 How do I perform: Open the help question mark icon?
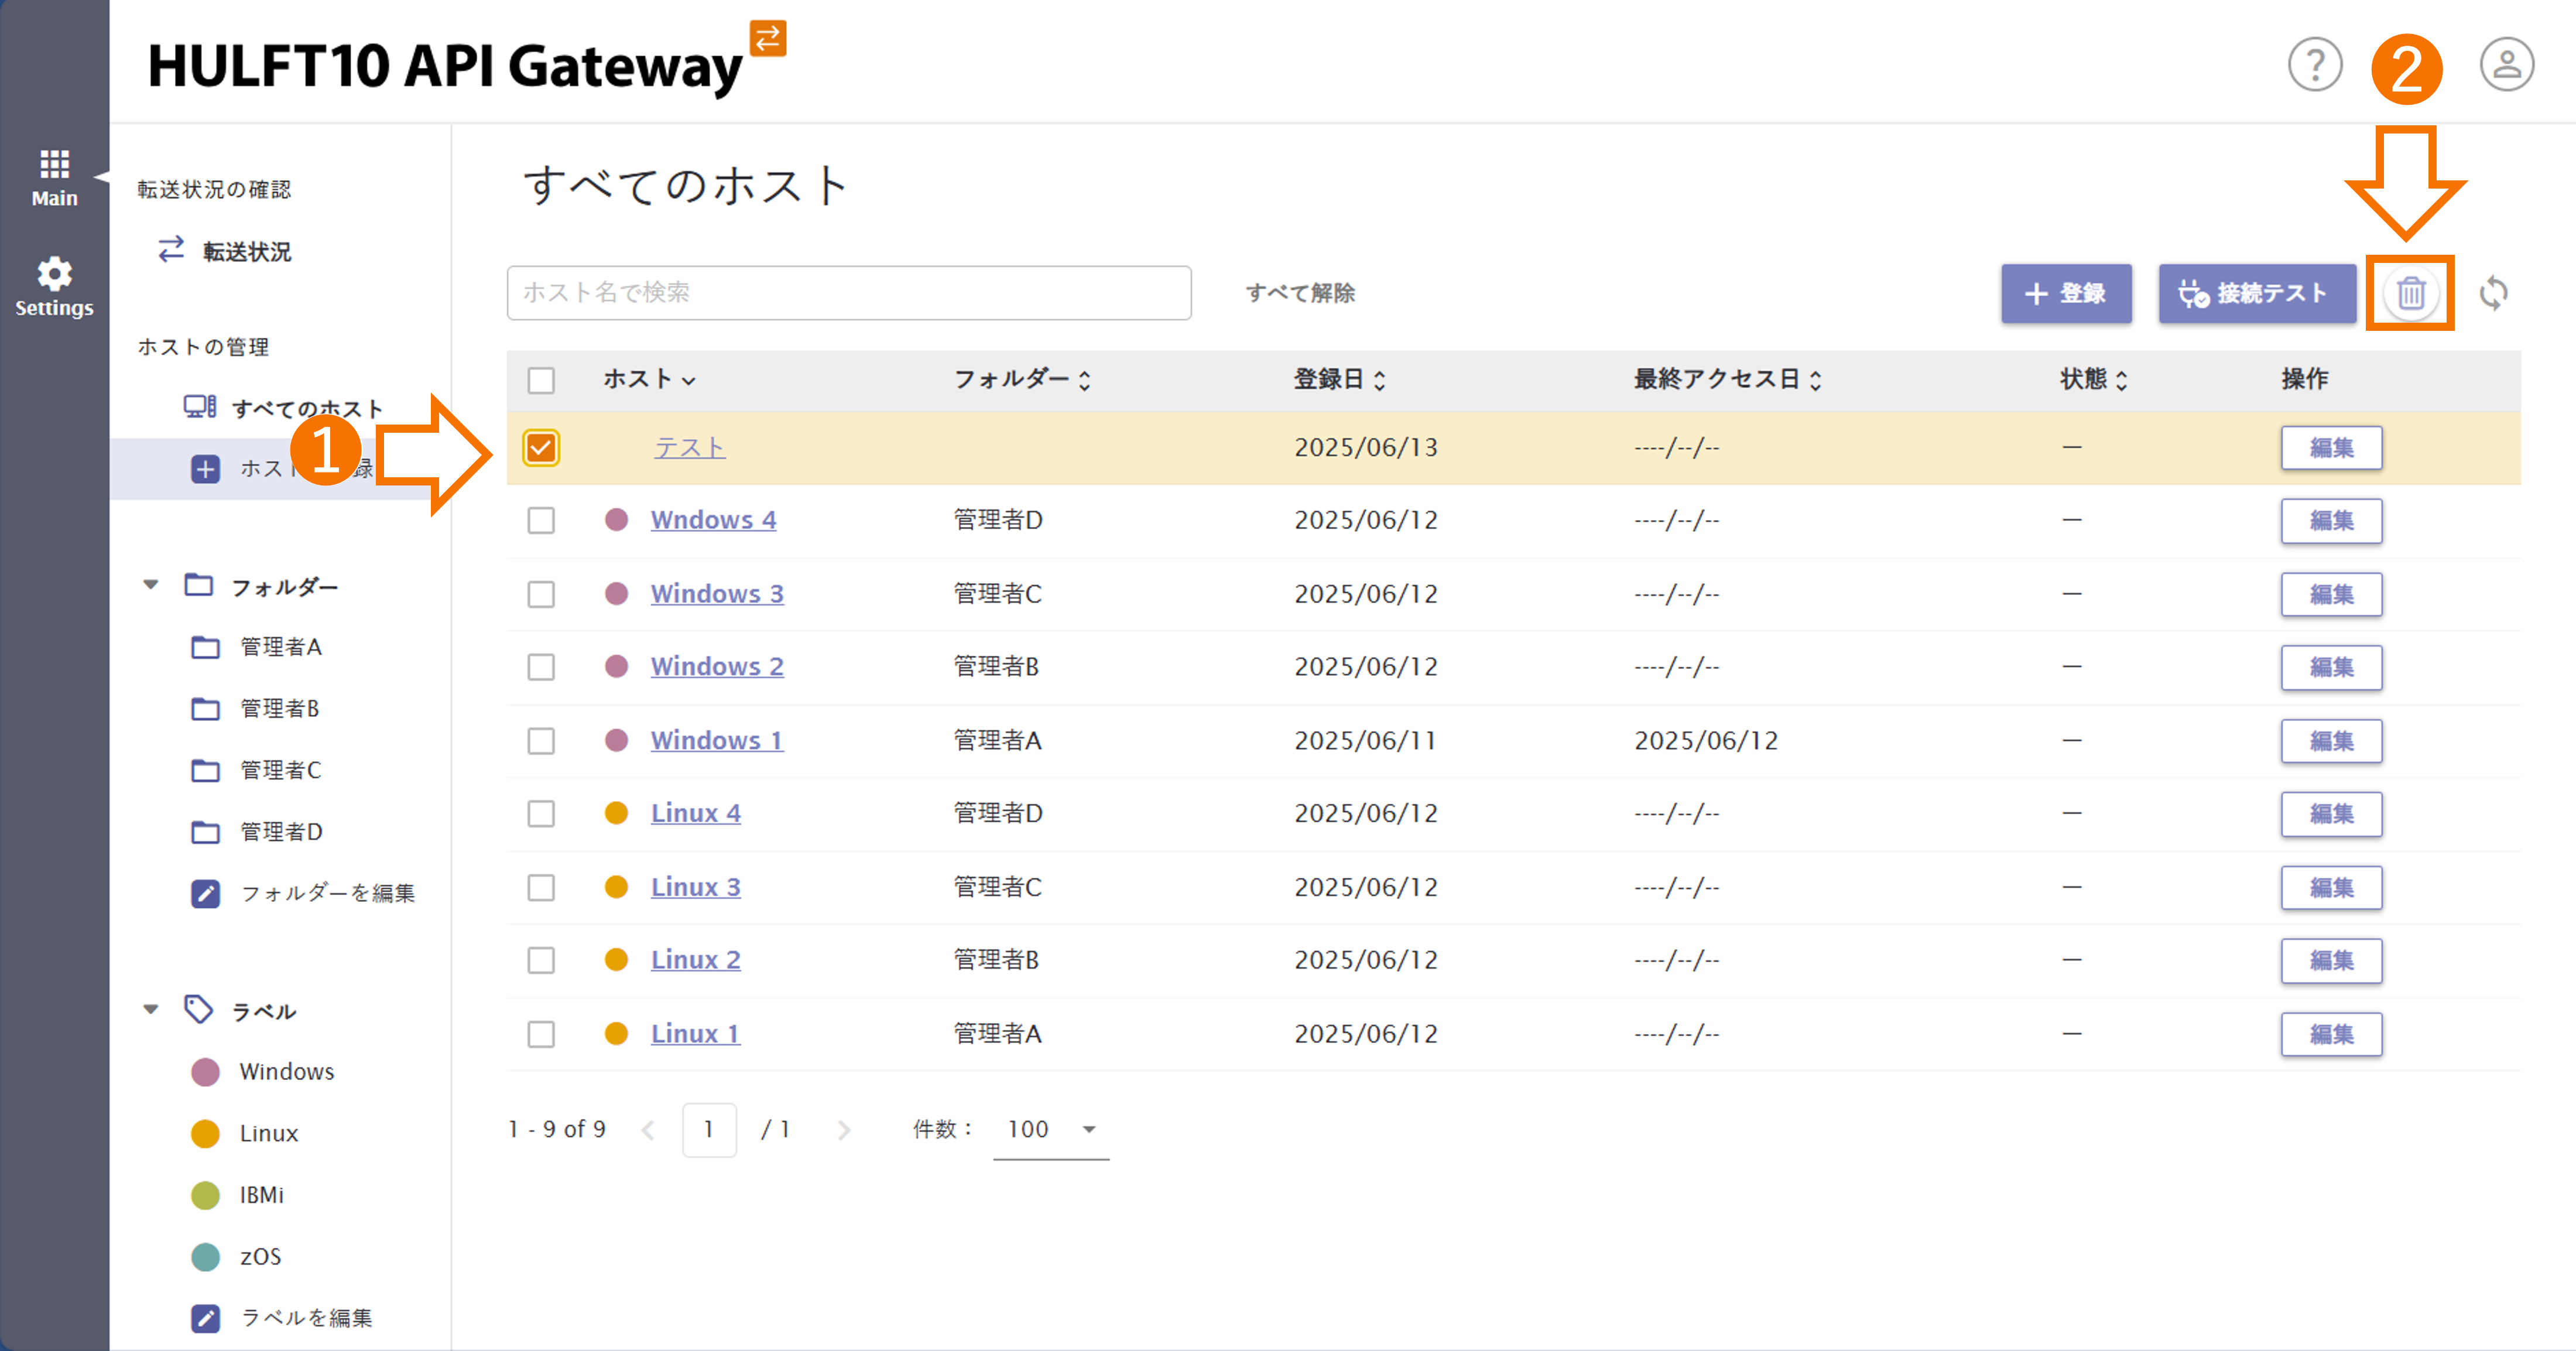tap(2314, 65)
